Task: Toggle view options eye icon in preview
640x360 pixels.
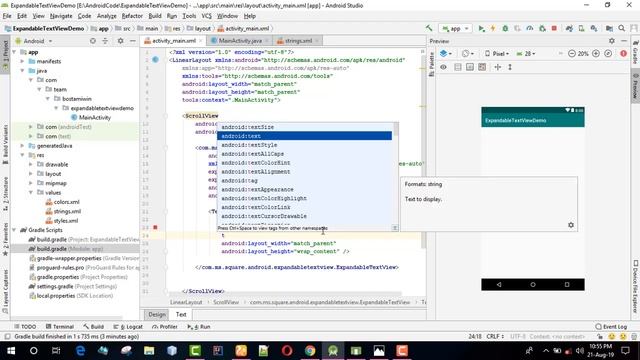Action: (x=443, y=67)
